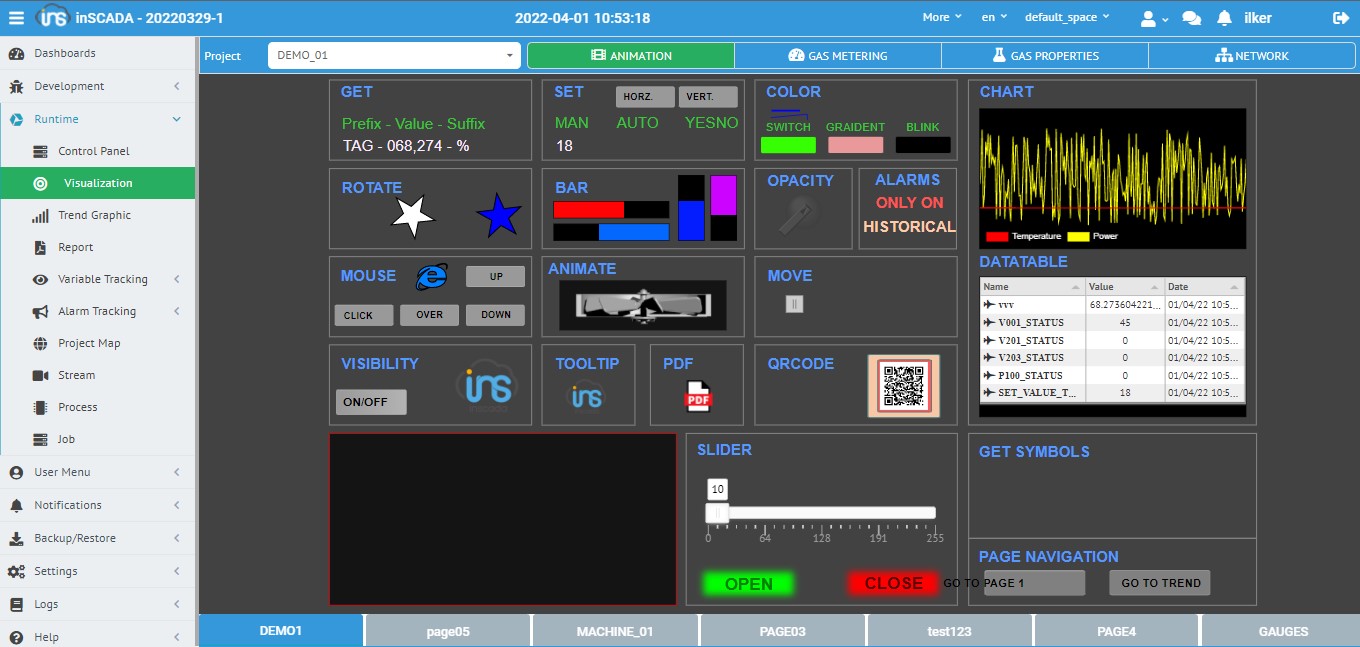Screen dimensions: 1360x647
Task: Click the QR code image
Action: tap(903, 385)
